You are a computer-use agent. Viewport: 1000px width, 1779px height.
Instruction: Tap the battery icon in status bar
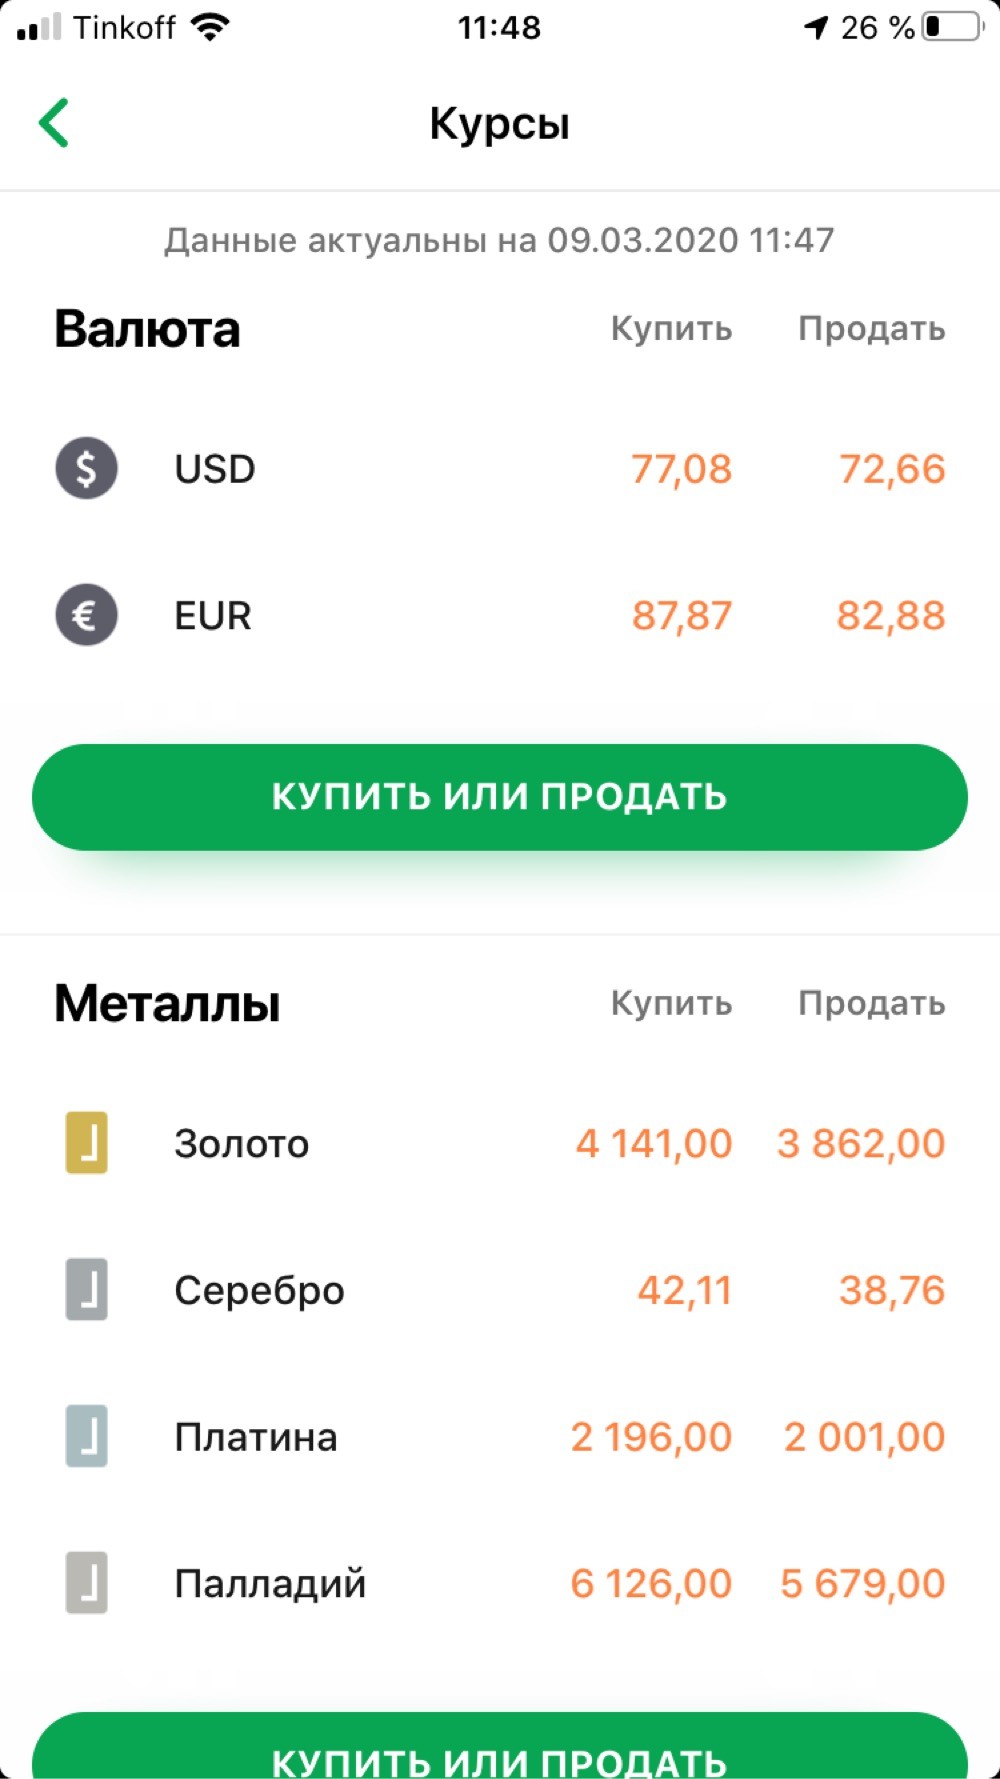pos(951,27)
